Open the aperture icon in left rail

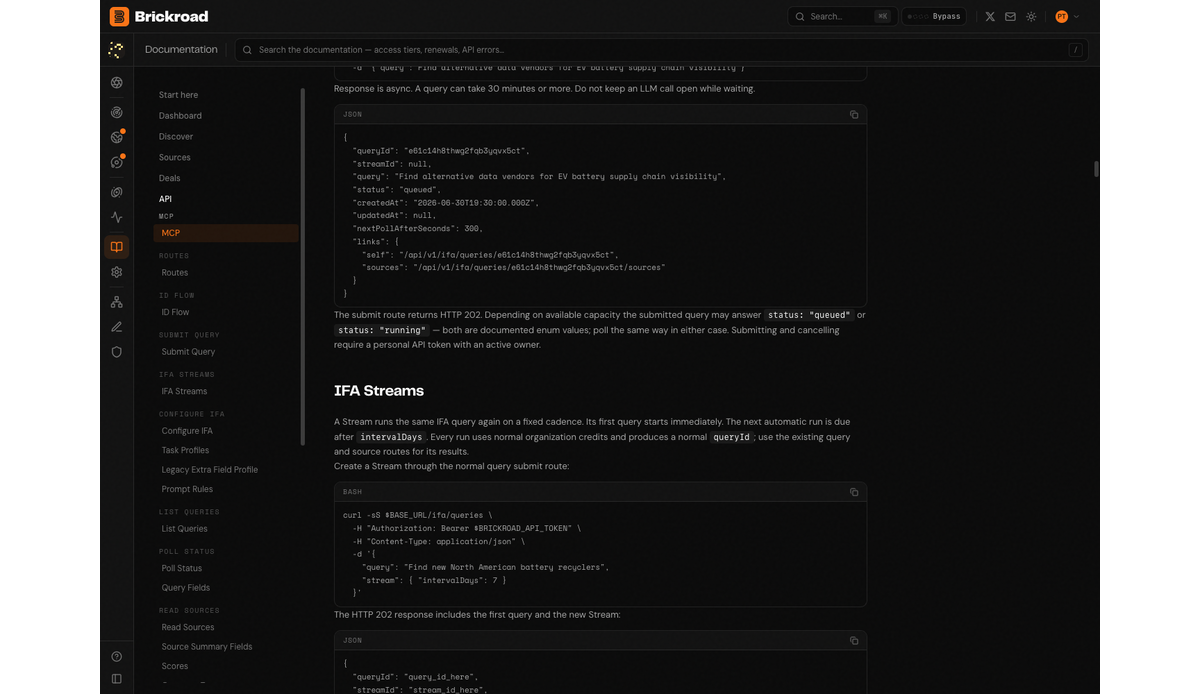click(x=117, y=82)
